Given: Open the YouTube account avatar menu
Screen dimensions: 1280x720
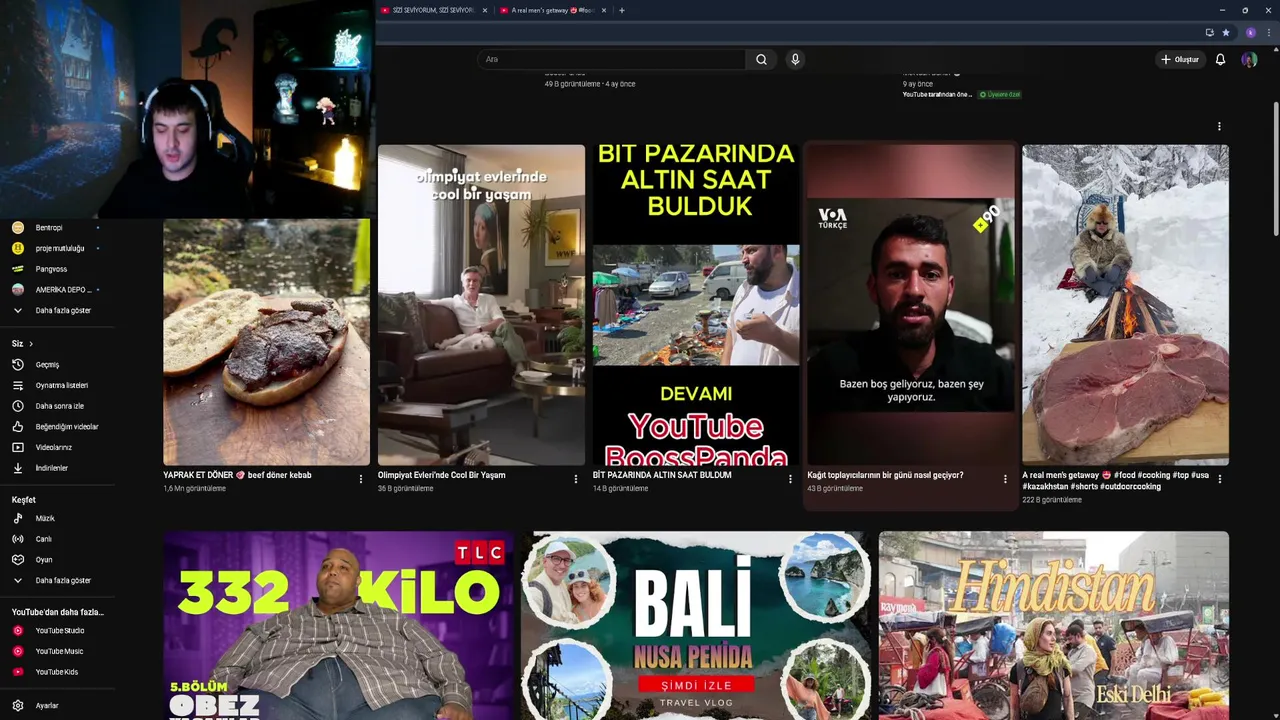Looking at the screenshot, I should [1249, 60].
